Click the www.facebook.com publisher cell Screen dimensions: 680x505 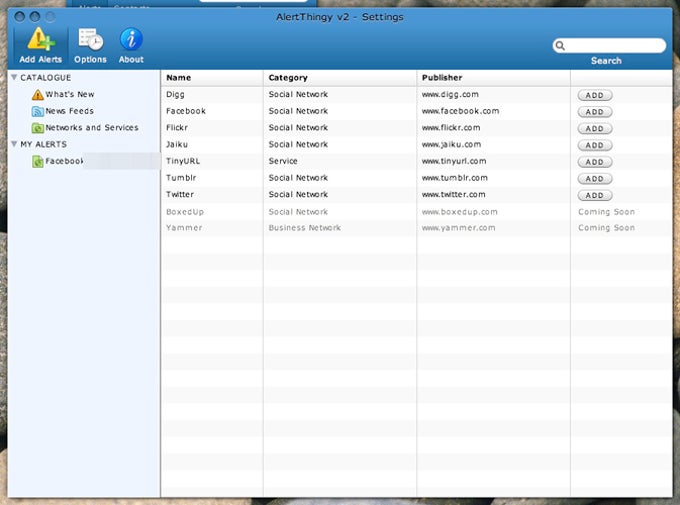point(460,111)
